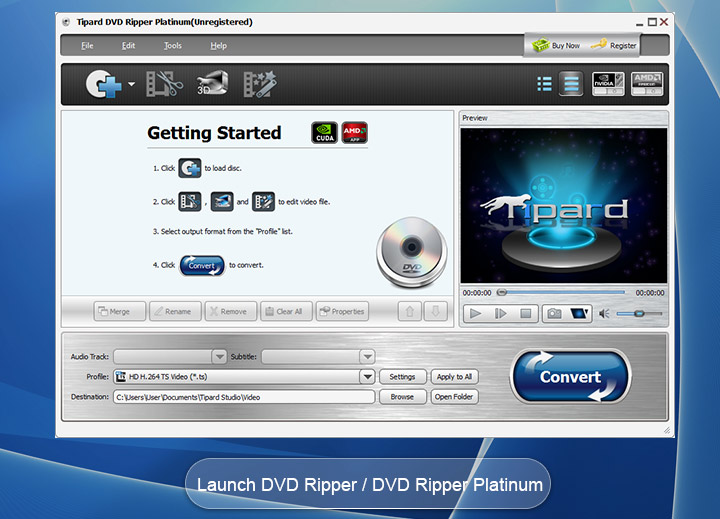The height and width of the screenshot is (519, 720).
Task: Switch to the detailed list view
Action: coord(571,84)
